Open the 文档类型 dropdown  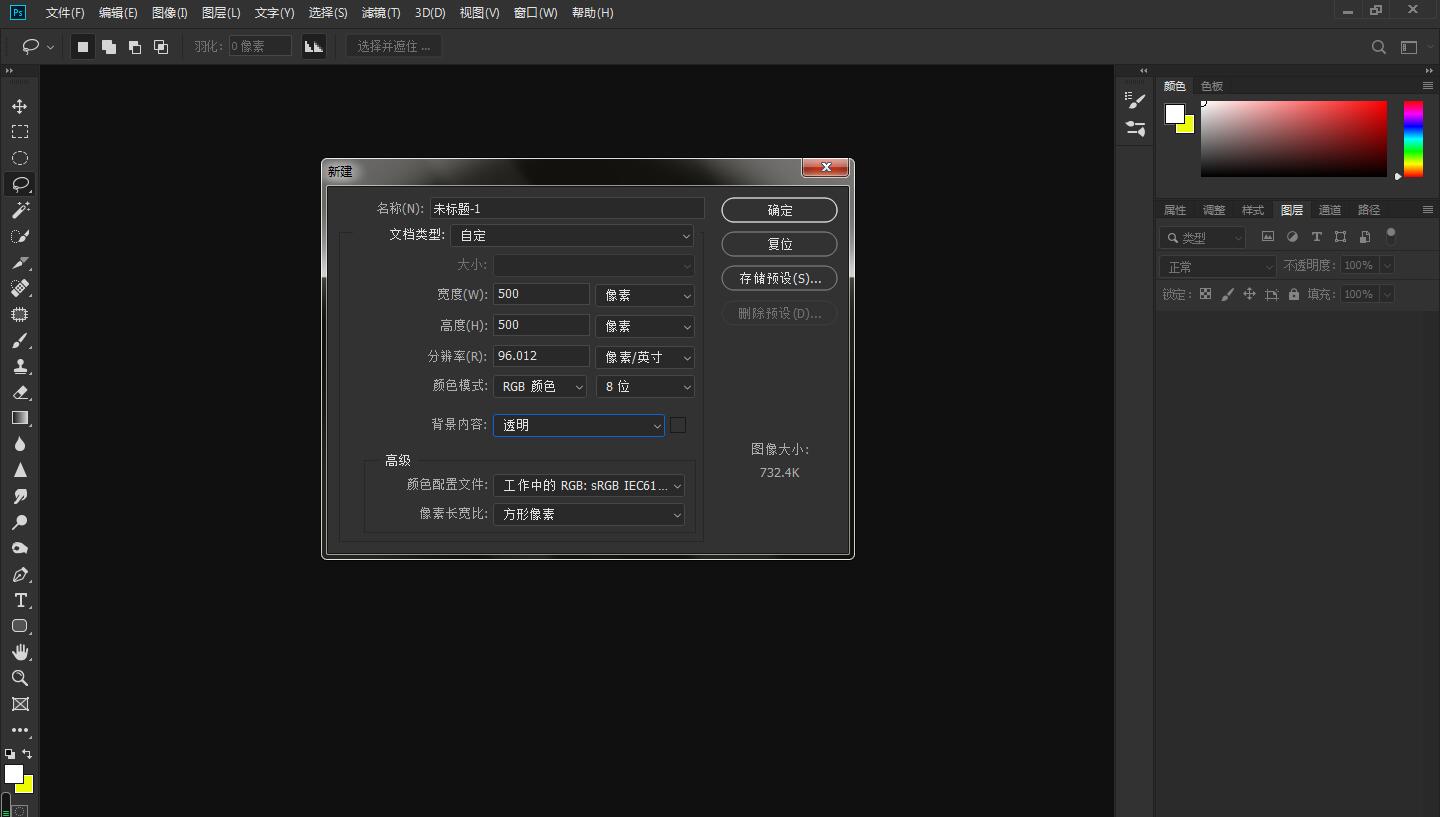point(572,235)
